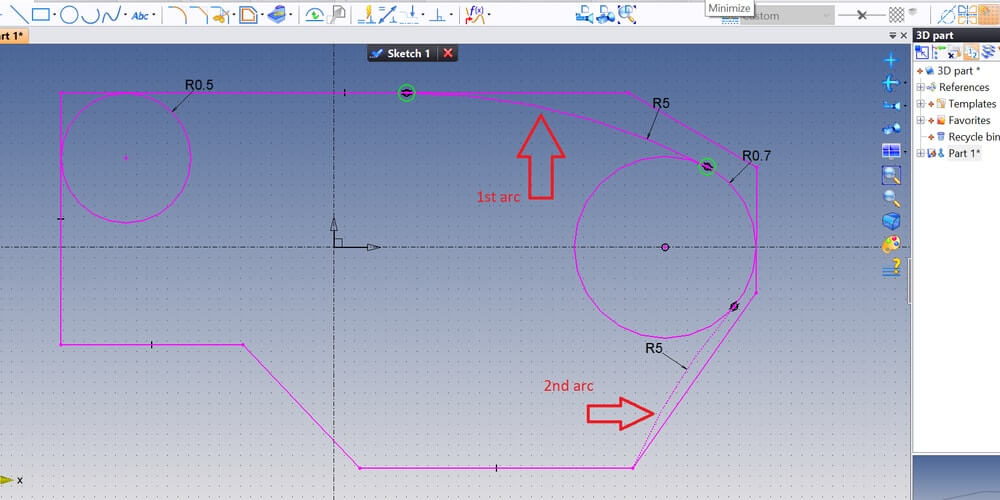Select the Trim scissors tool
The height and width of the screenshot is (500, 1000).
click(x=221, y=15)
